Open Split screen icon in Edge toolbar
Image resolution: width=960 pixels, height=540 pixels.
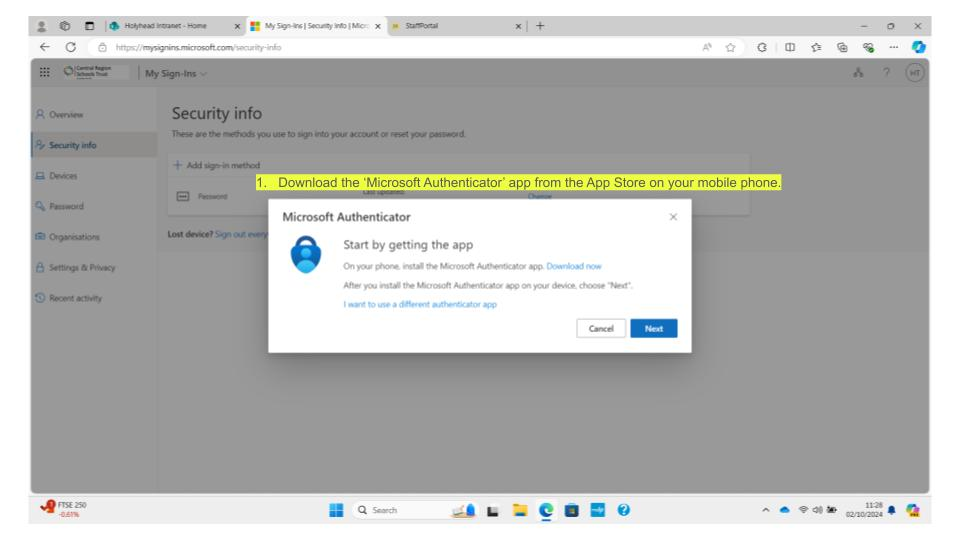pos(790,47)
